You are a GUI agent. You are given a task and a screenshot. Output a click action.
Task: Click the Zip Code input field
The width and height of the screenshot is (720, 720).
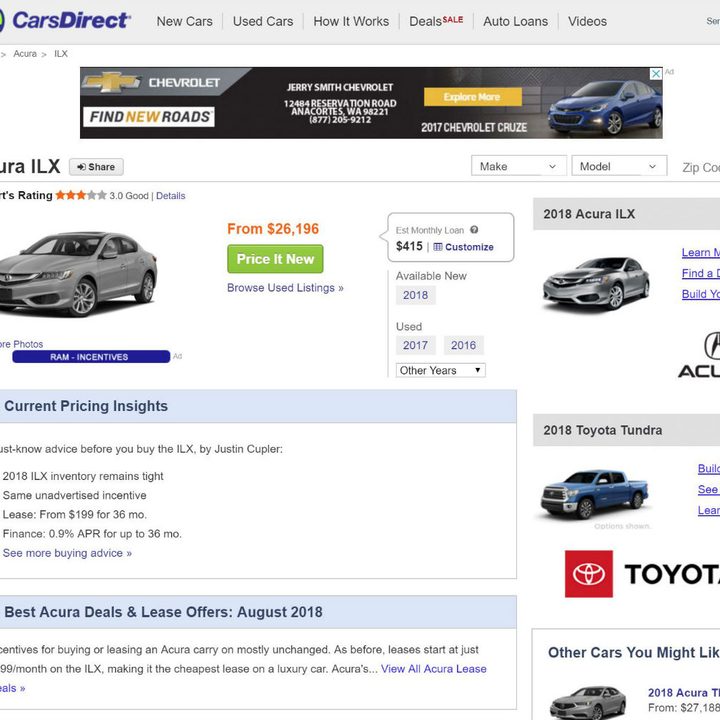701,167
